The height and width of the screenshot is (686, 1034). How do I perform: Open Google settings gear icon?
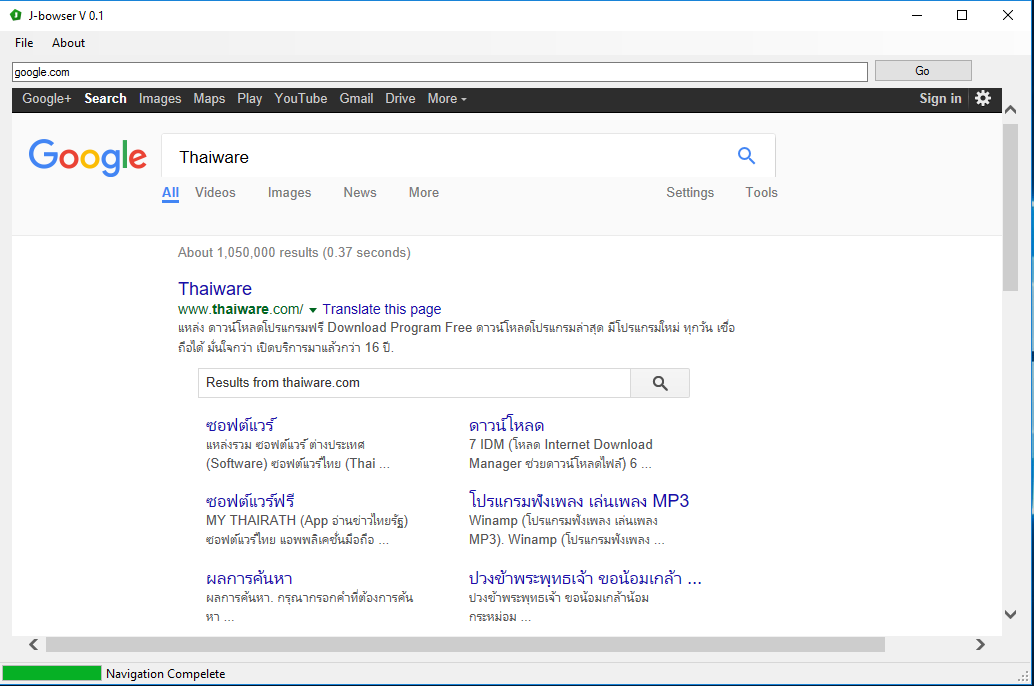coord(983,98)
